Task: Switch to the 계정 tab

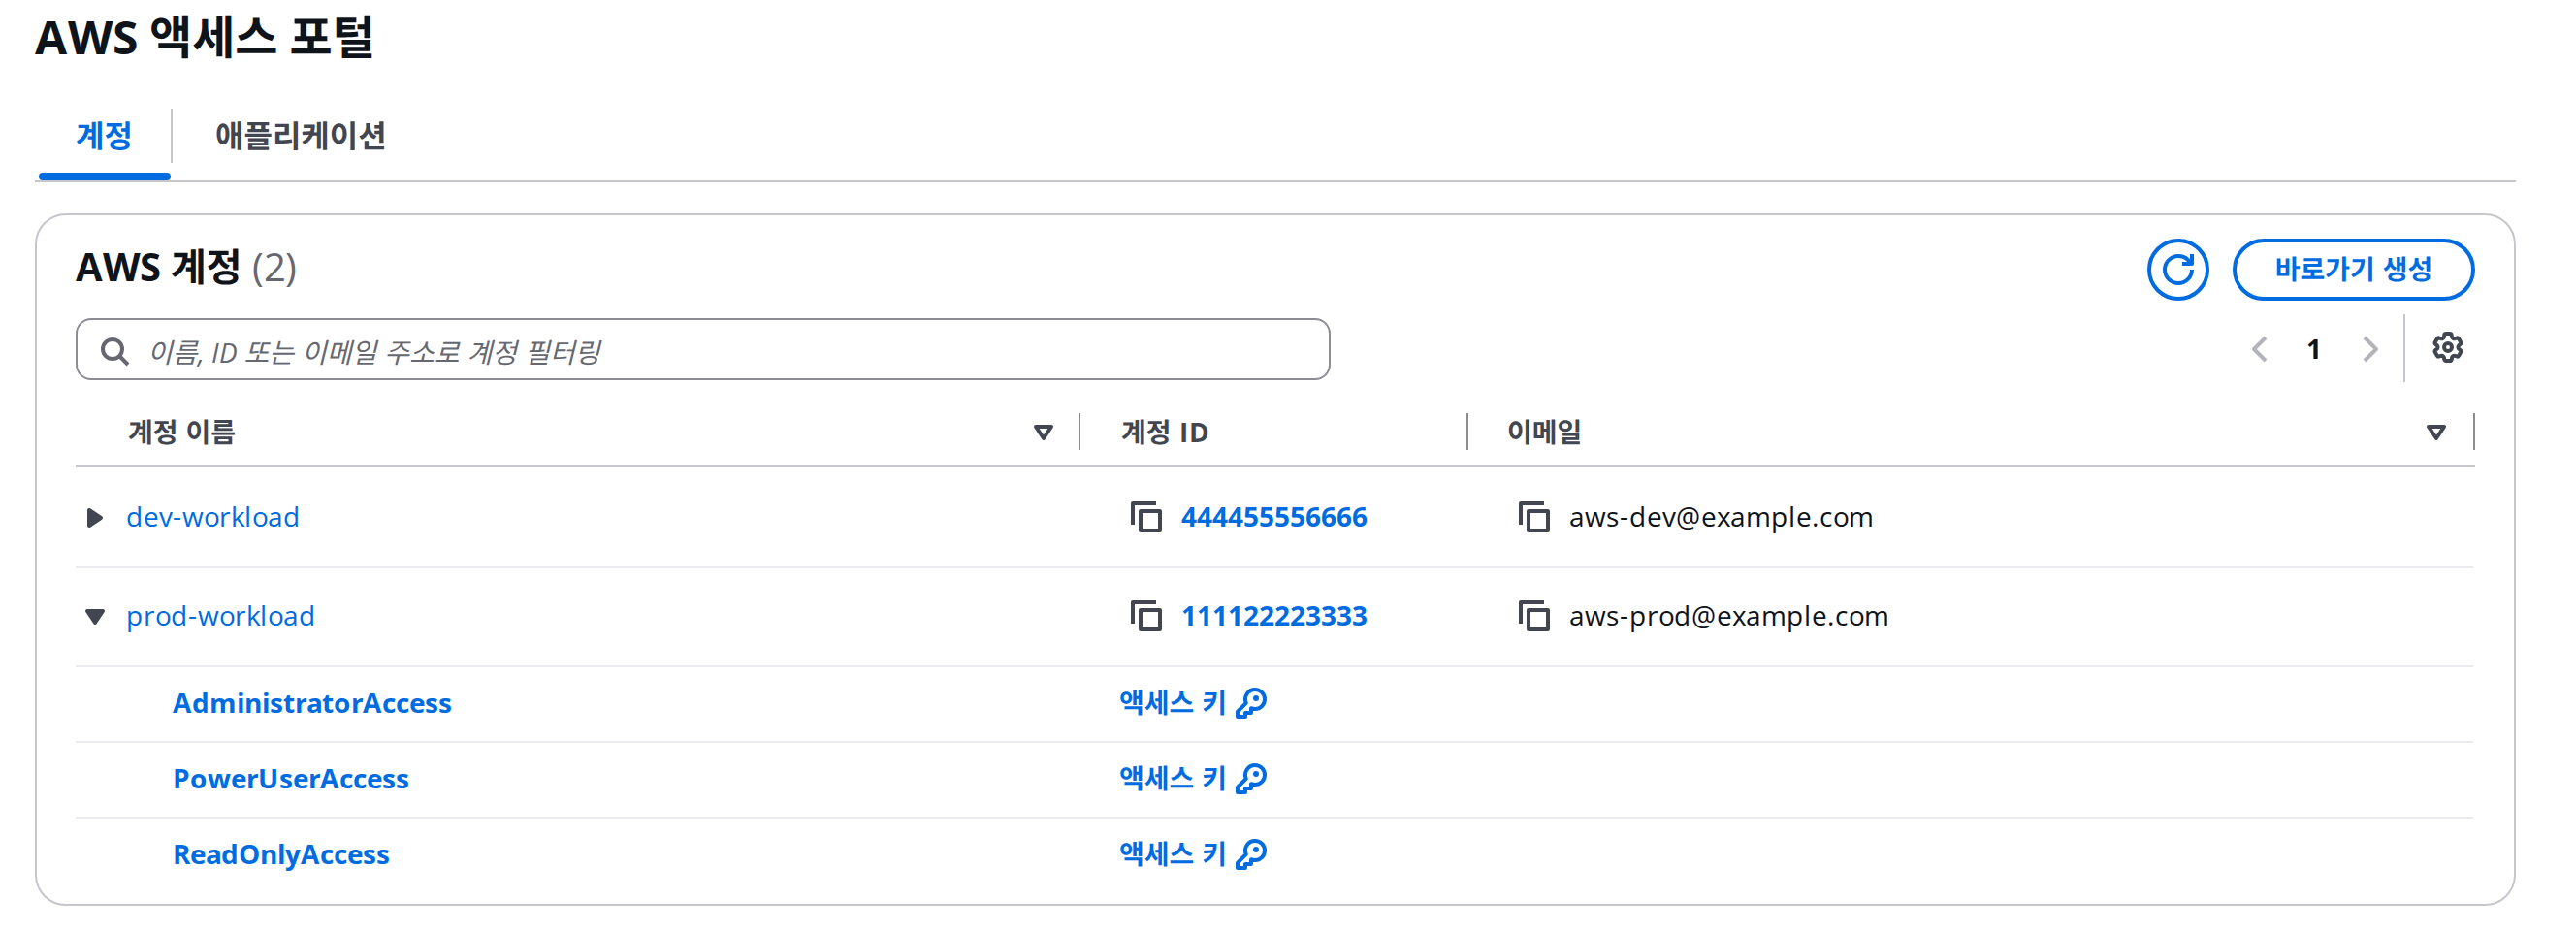Action: point(104,135)
